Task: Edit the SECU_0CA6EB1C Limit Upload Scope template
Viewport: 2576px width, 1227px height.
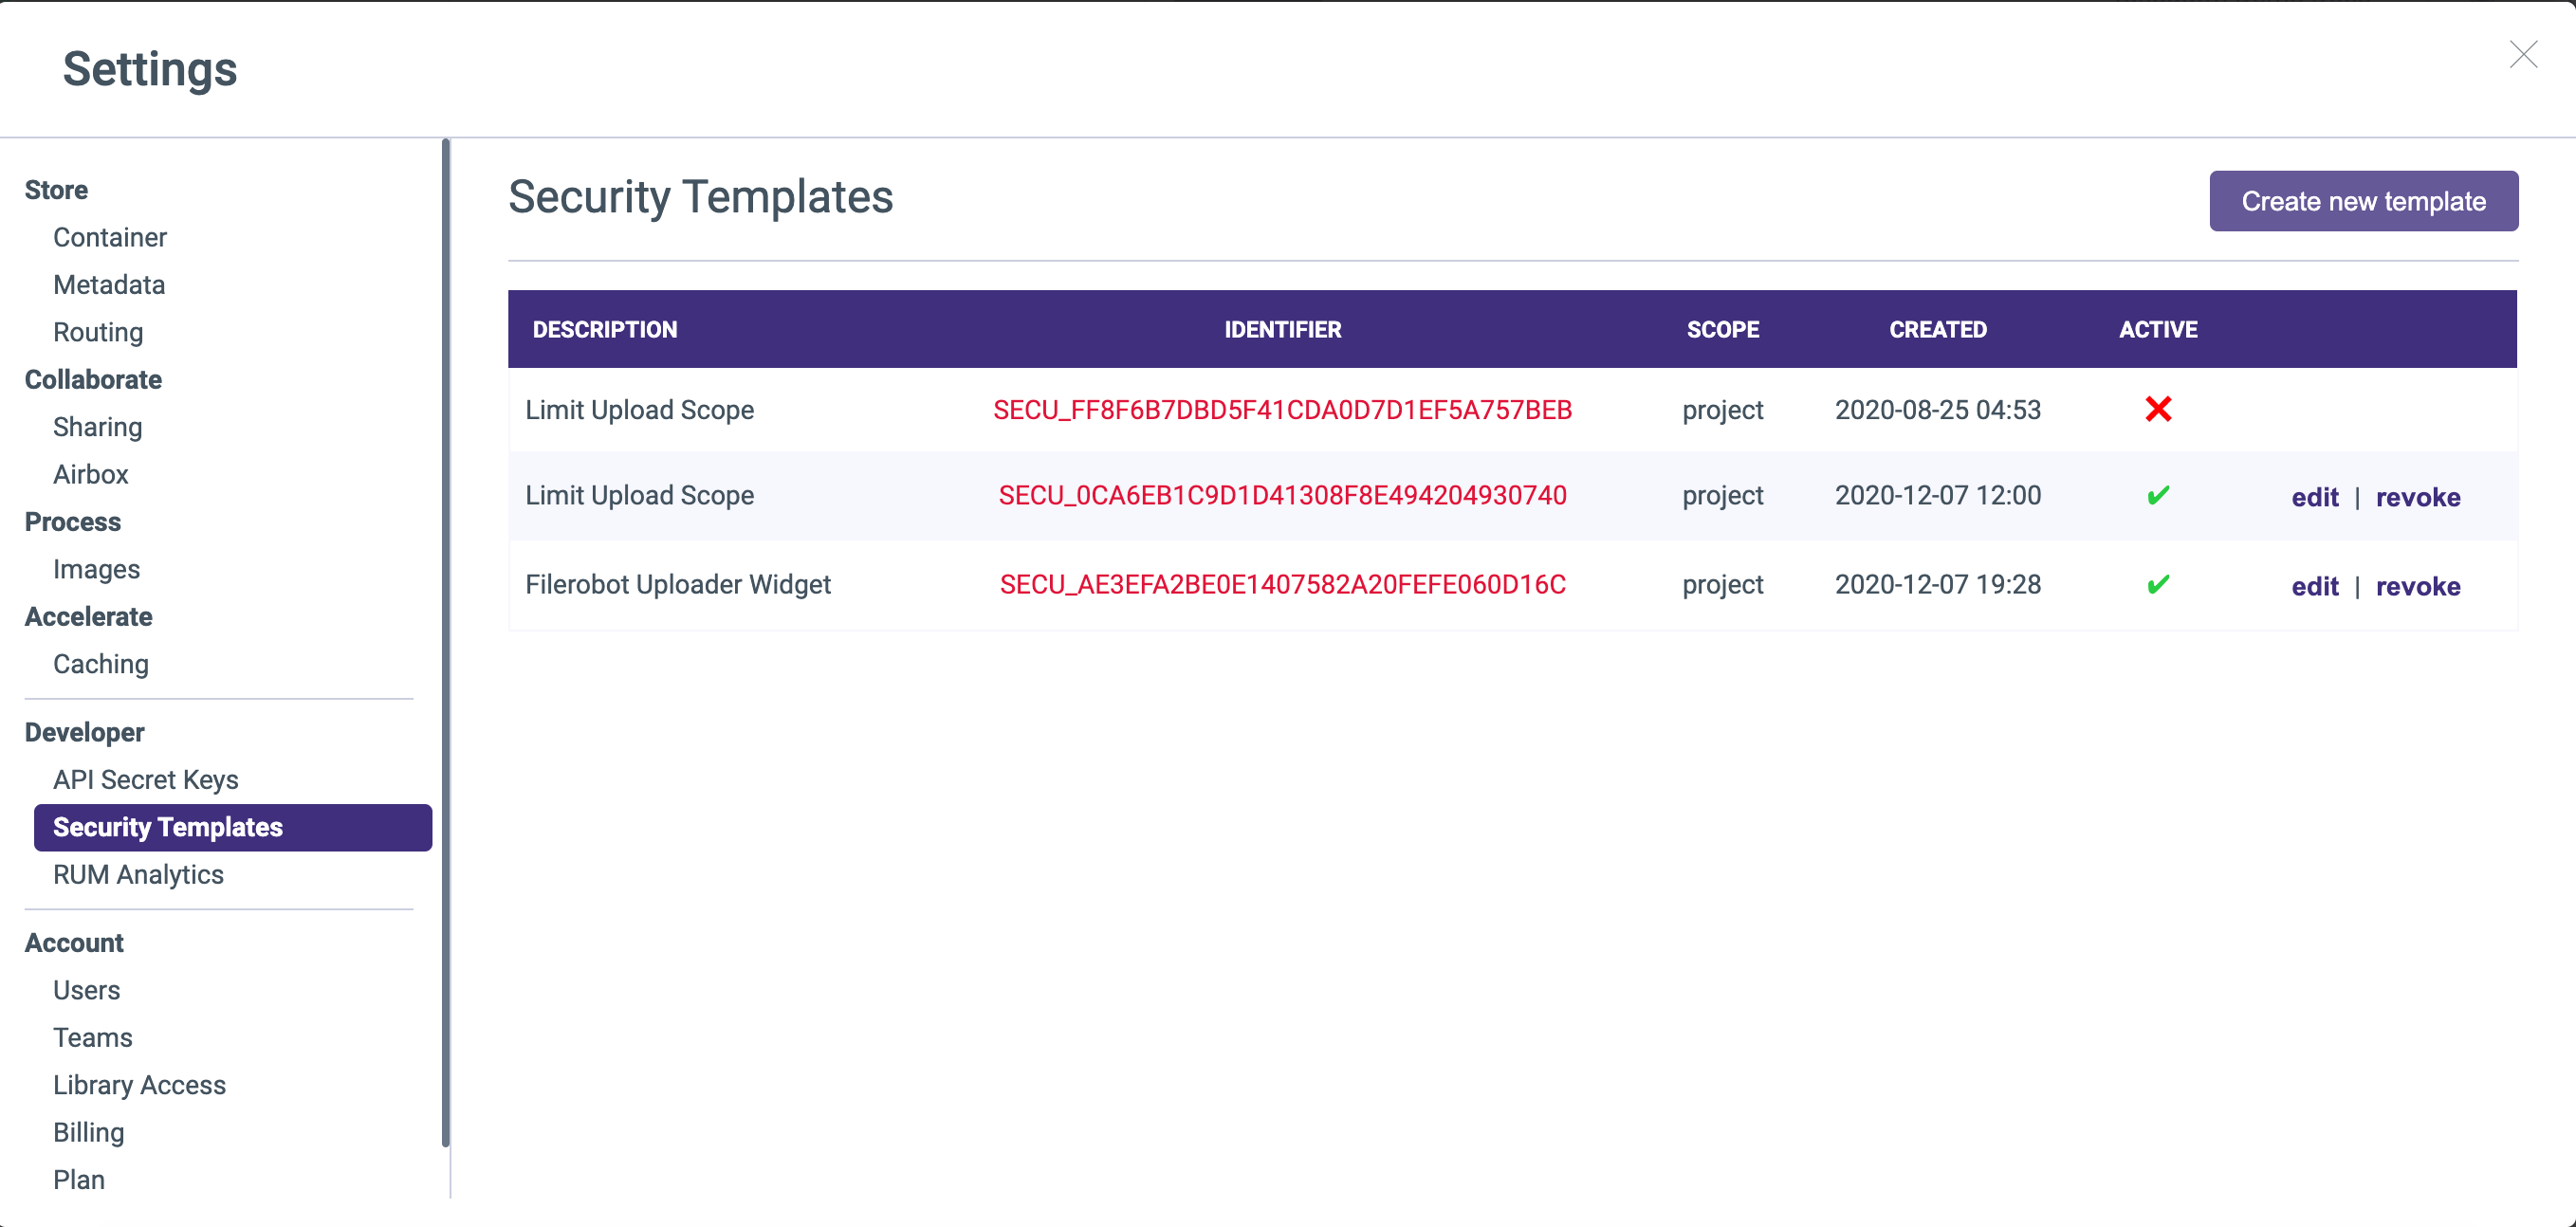Action: point(2313,497)
